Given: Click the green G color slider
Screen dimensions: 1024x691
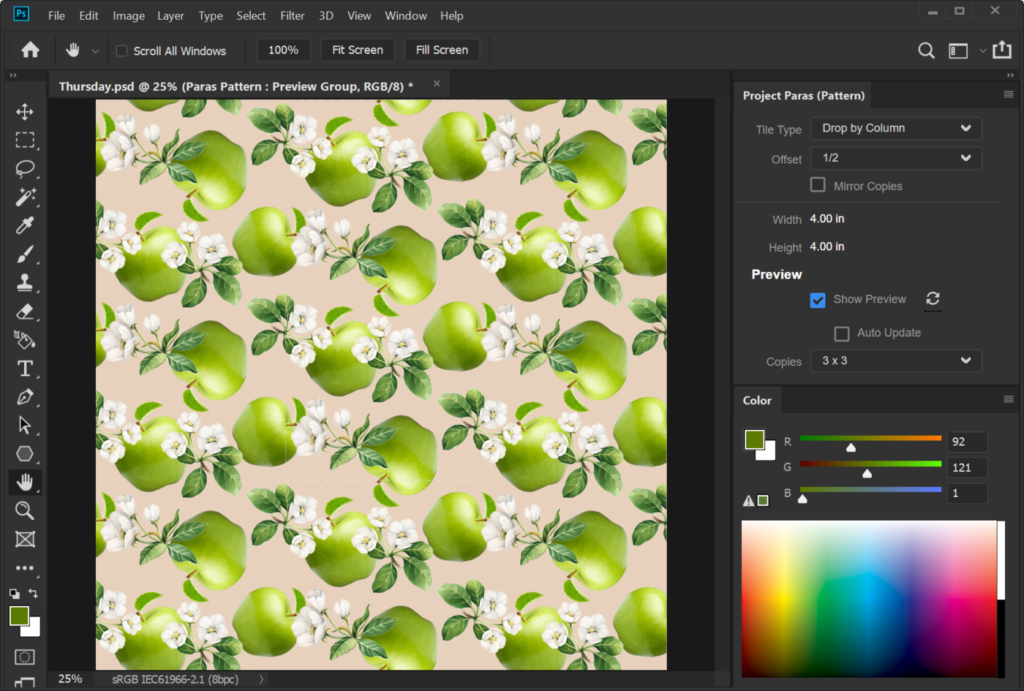Looking at the screenshot, I should tap(871, 464).
